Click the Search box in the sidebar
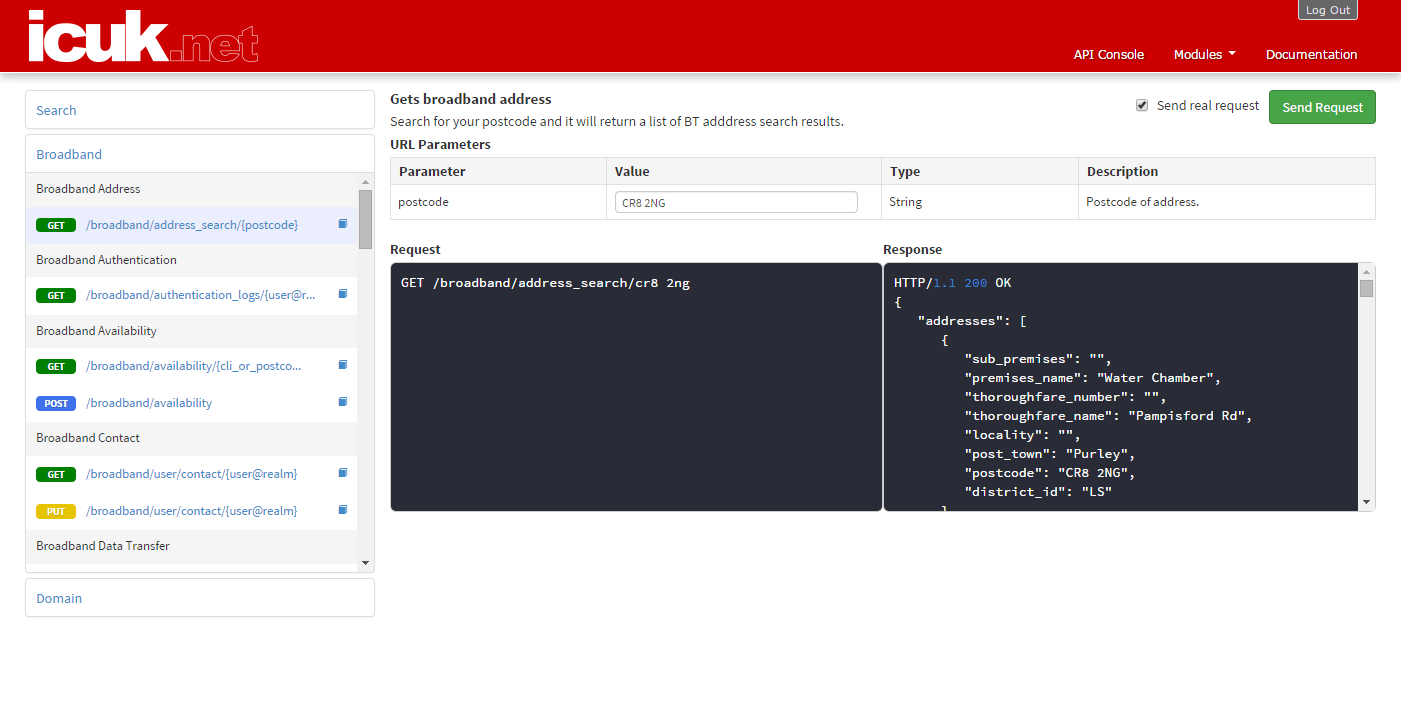Viewport: 1401px width, 723px height. [x=200, y=110]
